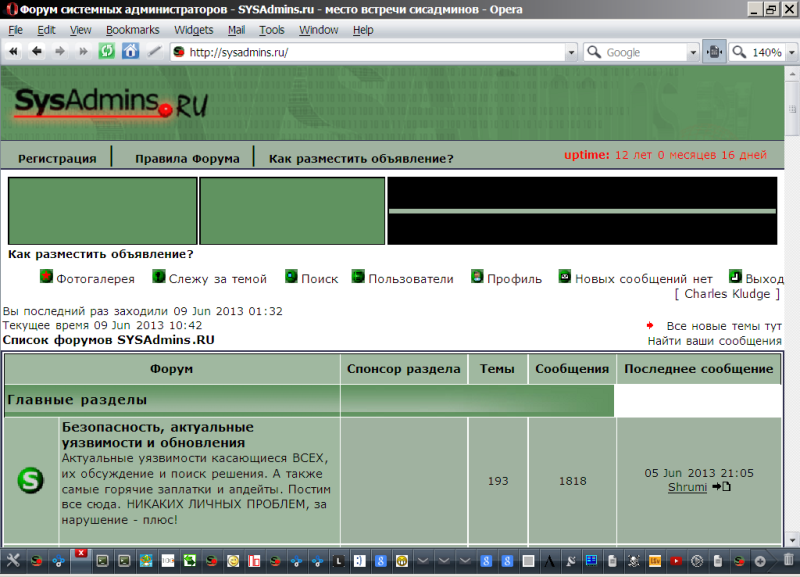Open the Mail menu

236,30
